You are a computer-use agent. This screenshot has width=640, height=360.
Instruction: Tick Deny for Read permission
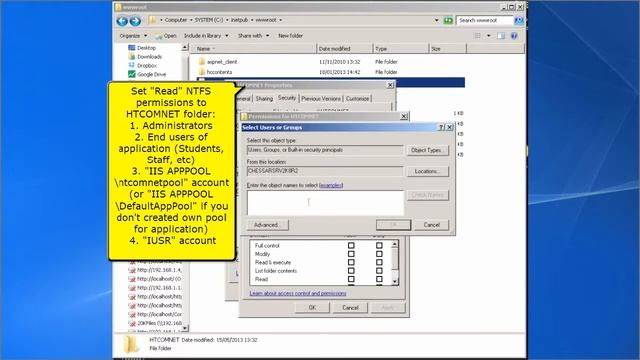click(379, 279)
